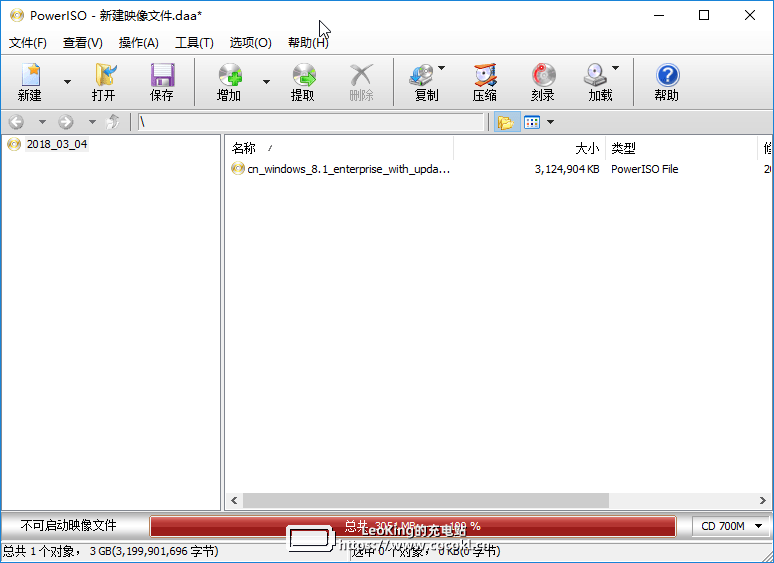The width and height of the screenshot is (774, 563).
Task: Open the dropdown arrow beside 复制
Action: click(x=442, y=68)
